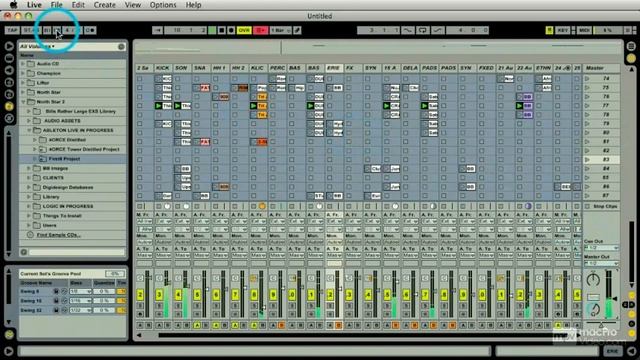Launch the KICK clip in scene 77

coord(158,106)
